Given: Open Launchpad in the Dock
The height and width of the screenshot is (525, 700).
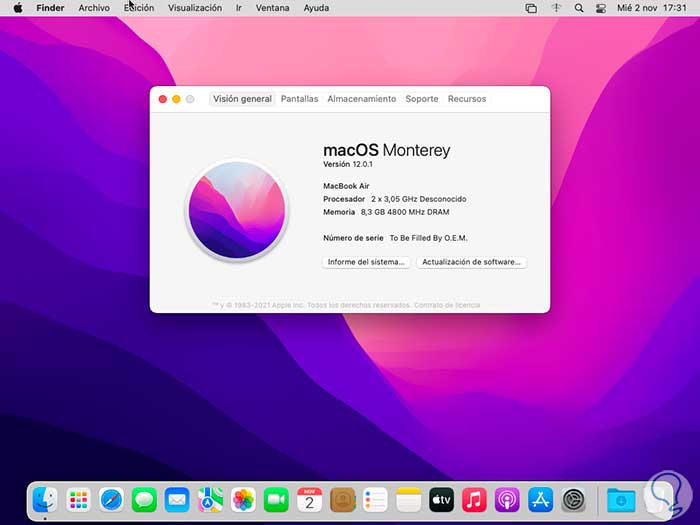Looking at the screenshot, I should pos(78,500).
